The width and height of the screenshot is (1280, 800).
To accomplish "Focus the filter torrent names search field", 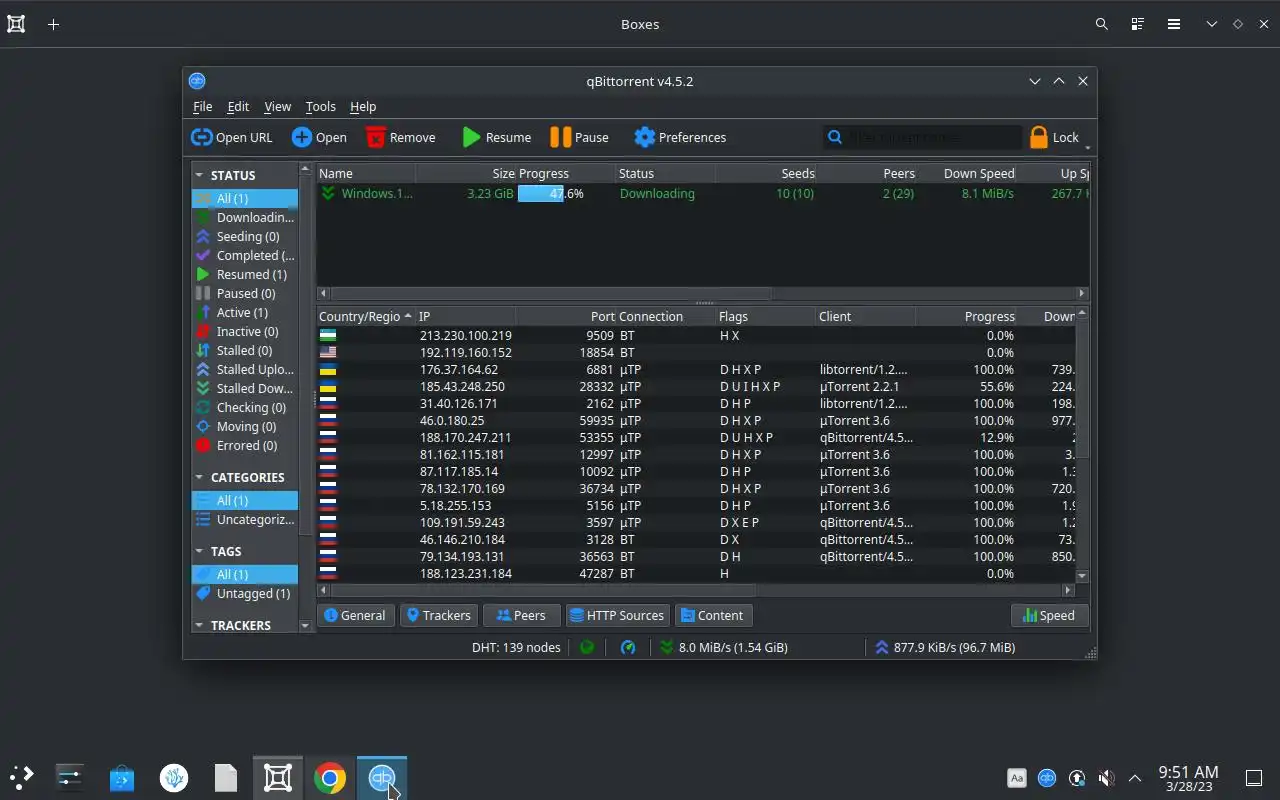I will (922, 137).
